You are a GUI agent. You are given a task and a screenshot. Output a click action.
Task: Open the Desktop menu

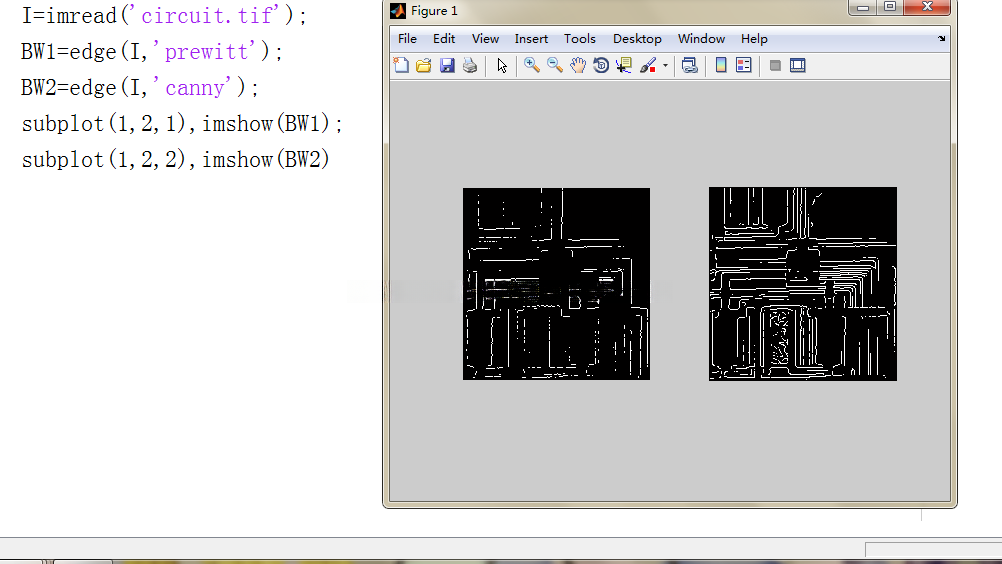pos(637,38)
